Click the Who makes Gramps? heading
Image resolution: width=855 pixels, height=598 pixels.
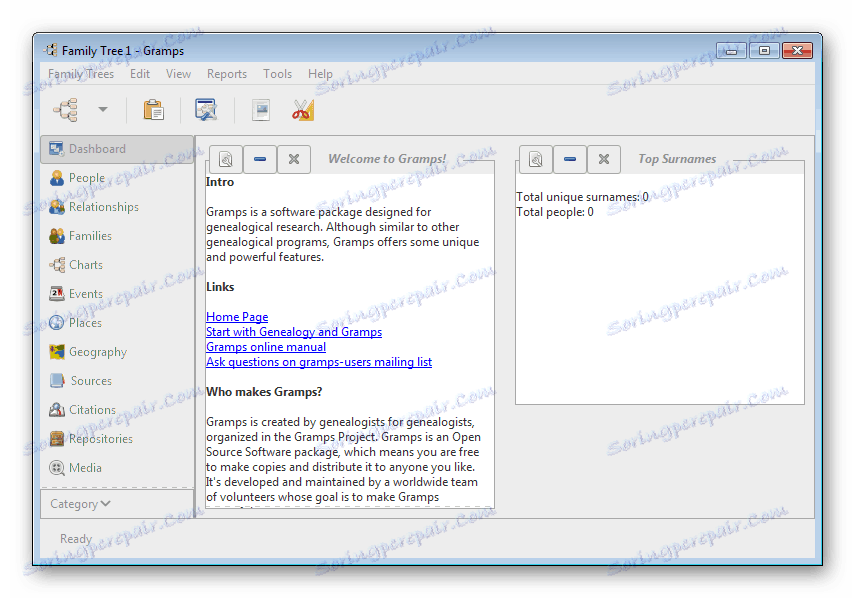(x=264, y=392)
